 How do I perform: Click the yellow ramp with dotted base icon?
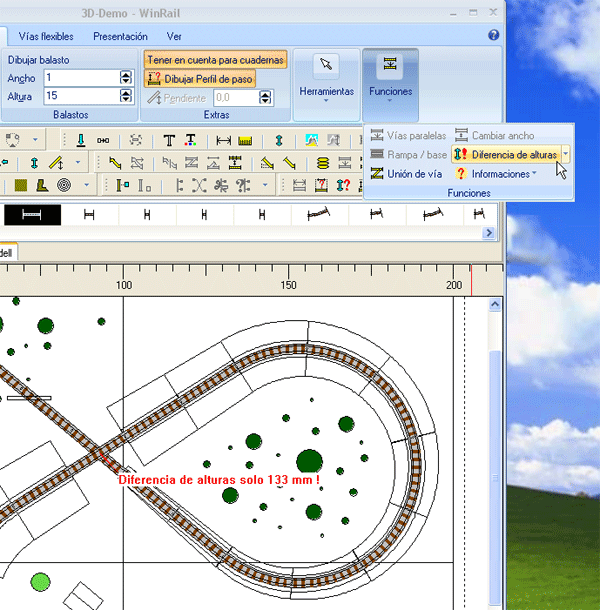[267, 163]
